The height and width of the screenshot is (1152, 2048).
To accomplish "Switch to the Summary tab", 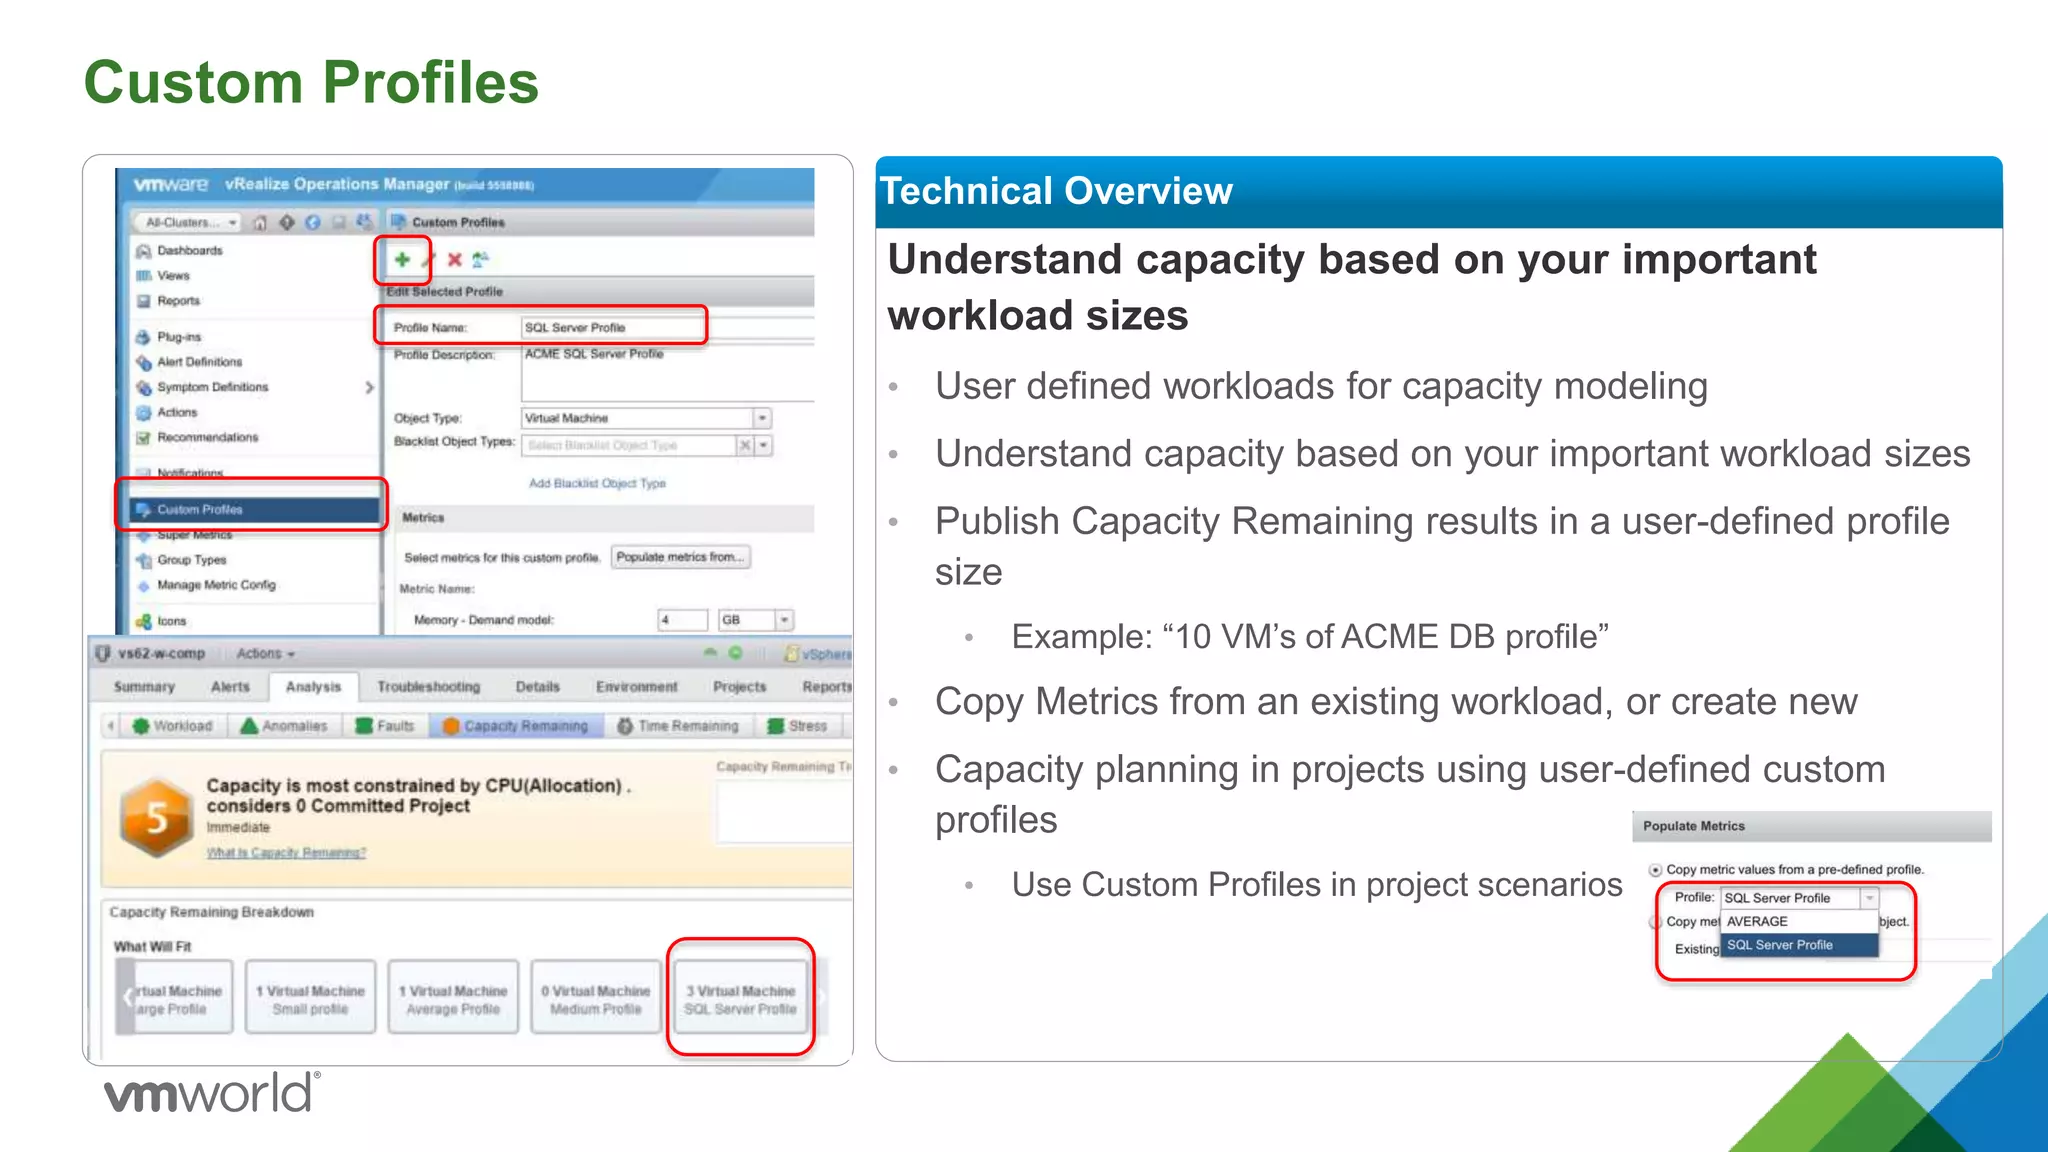I will (144, 687).
